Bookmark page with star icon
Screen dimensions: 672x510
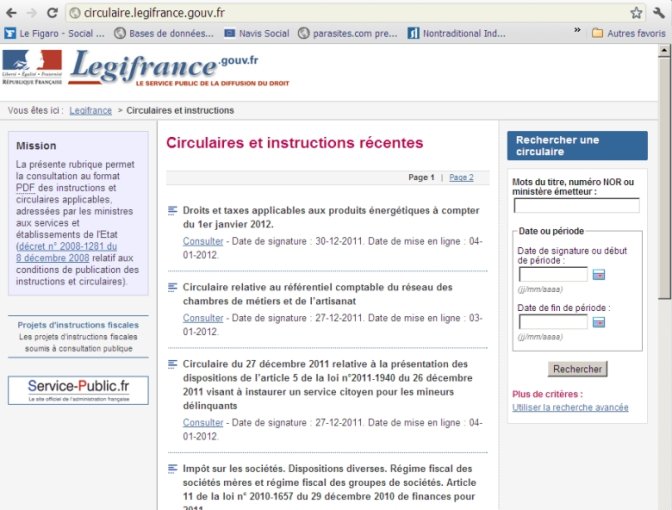(x=636, y=13)
